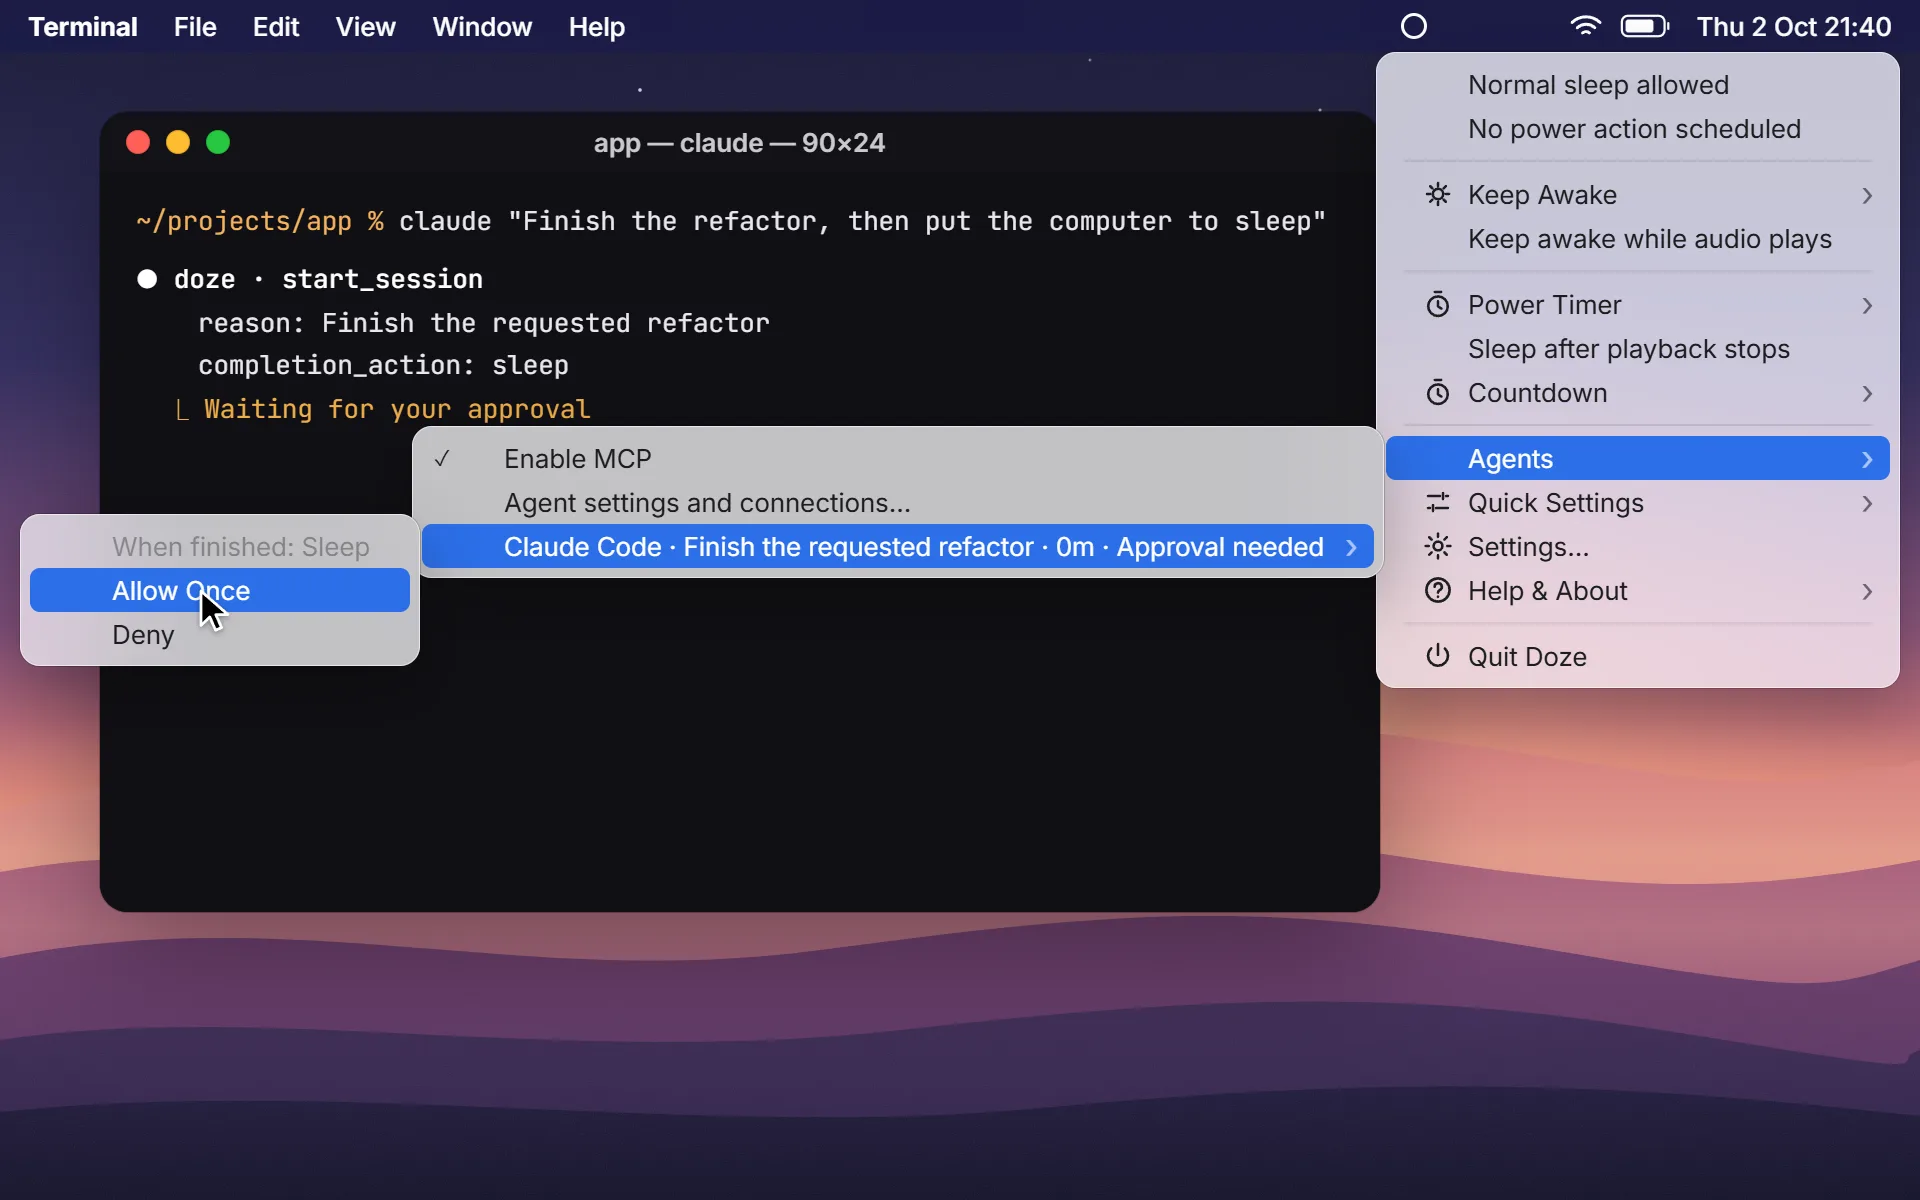Click the Power Timer clock icon
1920x1200 pixels.
(x=1437, y=305)
